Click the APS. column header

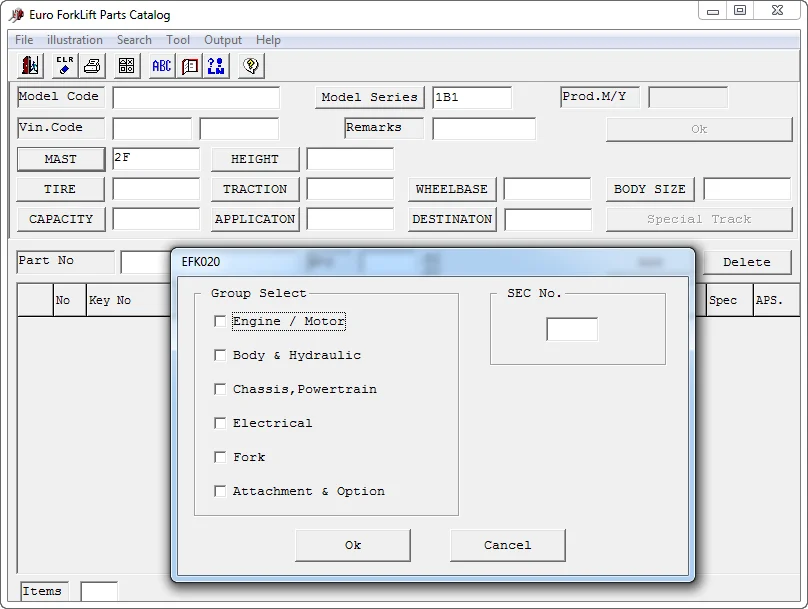[x=777, y=300]
